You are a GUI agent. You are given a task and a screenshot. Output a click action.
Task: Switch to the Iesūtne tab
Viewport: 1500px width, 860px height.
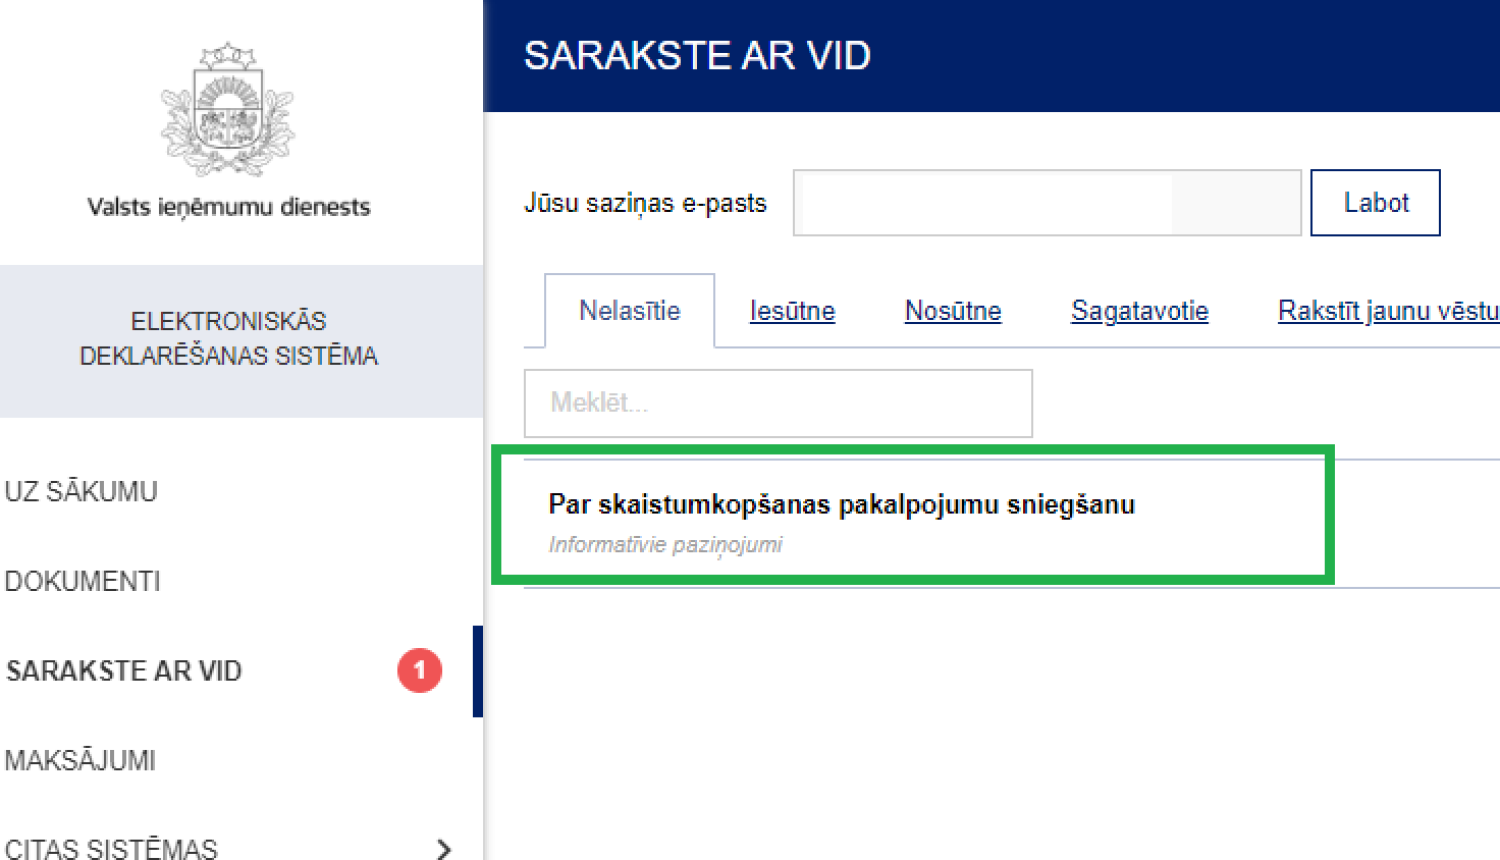792,310
